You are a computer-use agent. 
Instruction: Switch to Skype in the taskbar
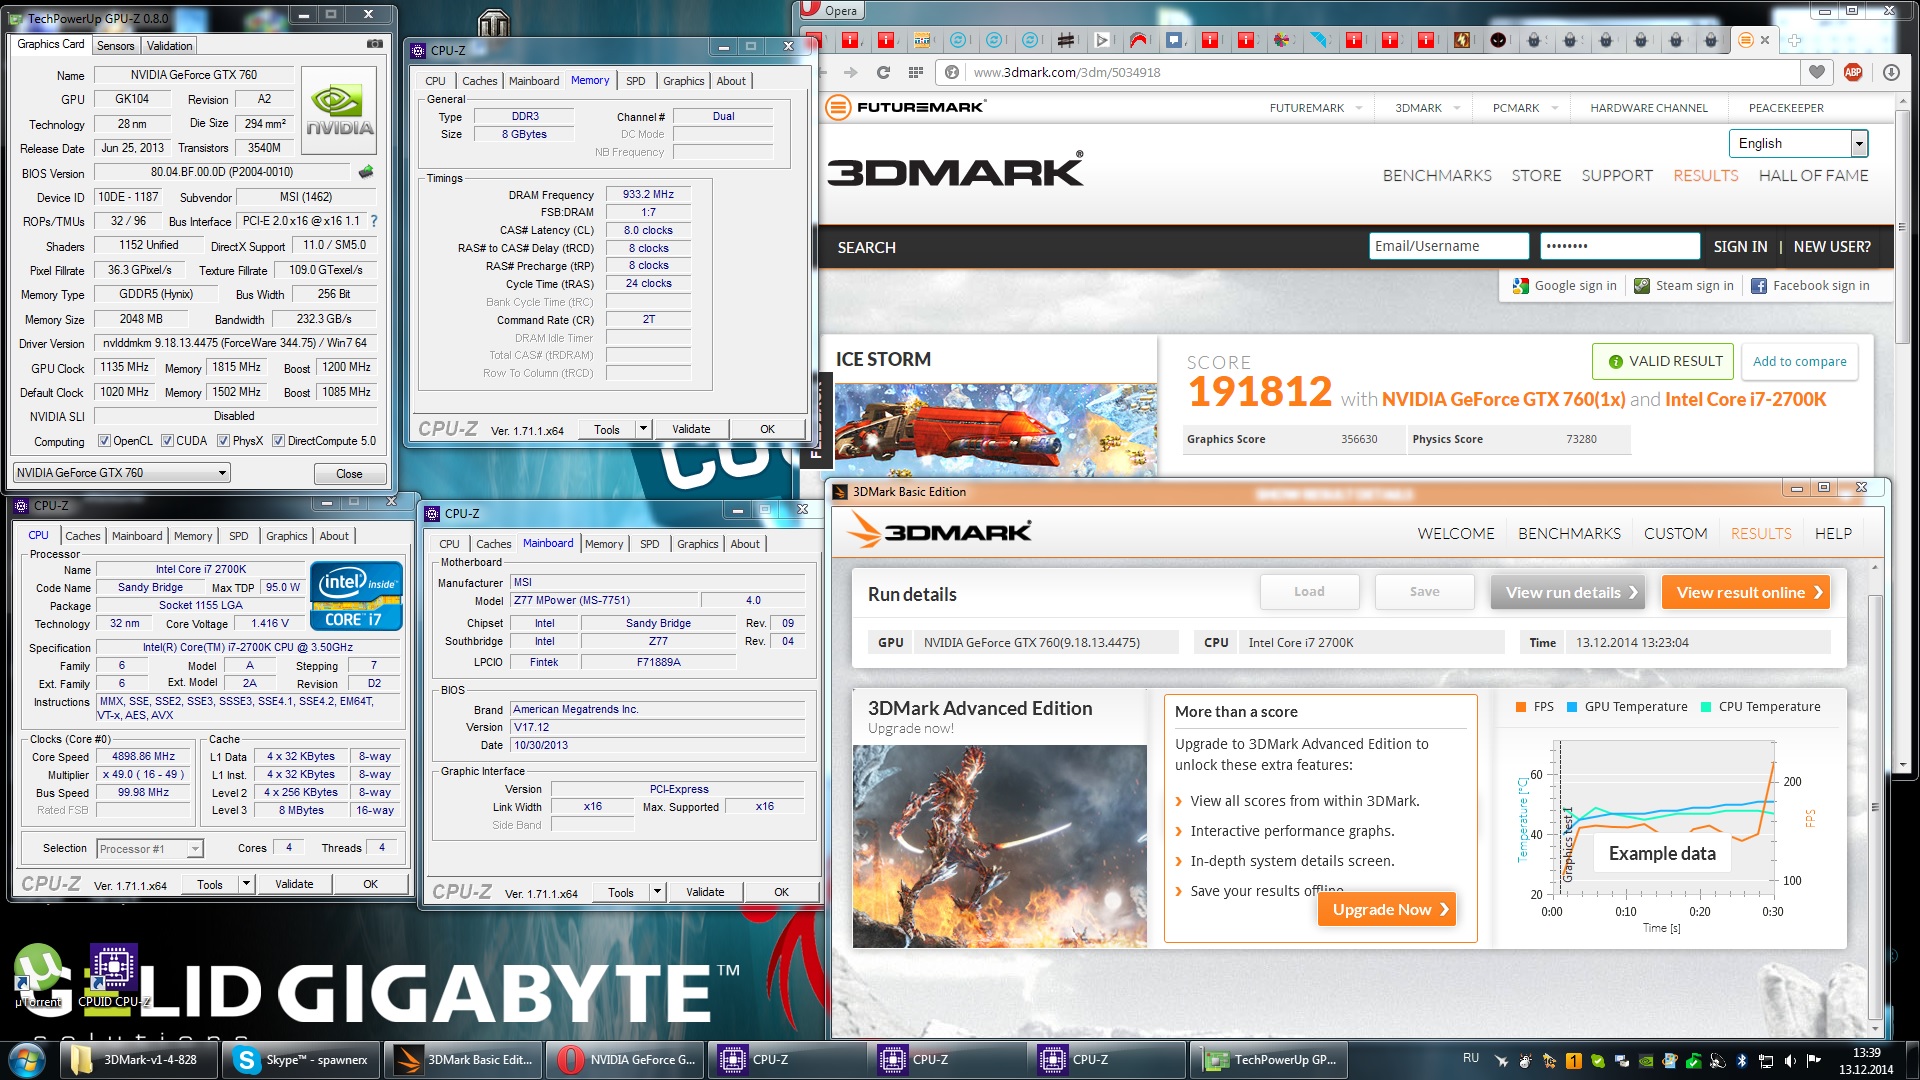tap(301, 1060)
